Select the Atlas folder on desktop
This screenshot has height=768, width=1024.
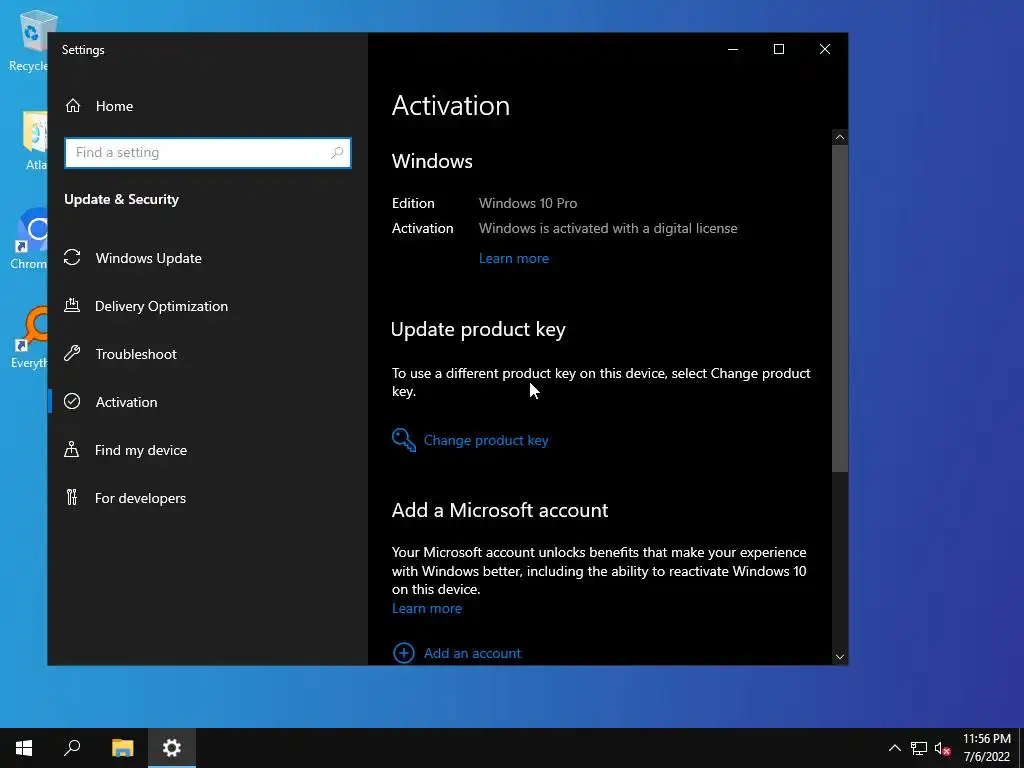point(33,140)
